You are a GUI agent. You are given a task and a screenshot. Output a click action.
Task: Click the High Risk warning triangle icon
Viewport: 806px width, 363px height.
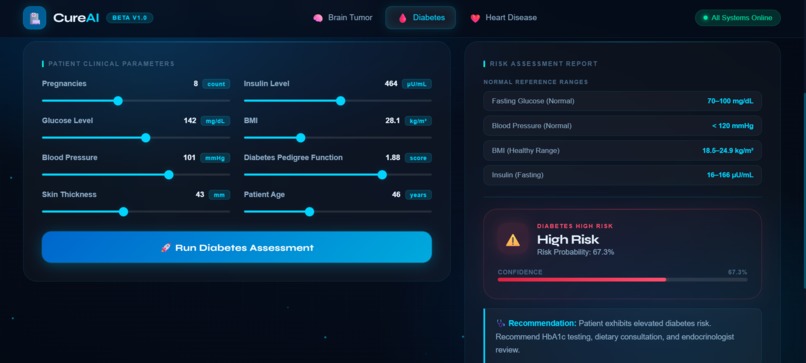coord(512,240)
